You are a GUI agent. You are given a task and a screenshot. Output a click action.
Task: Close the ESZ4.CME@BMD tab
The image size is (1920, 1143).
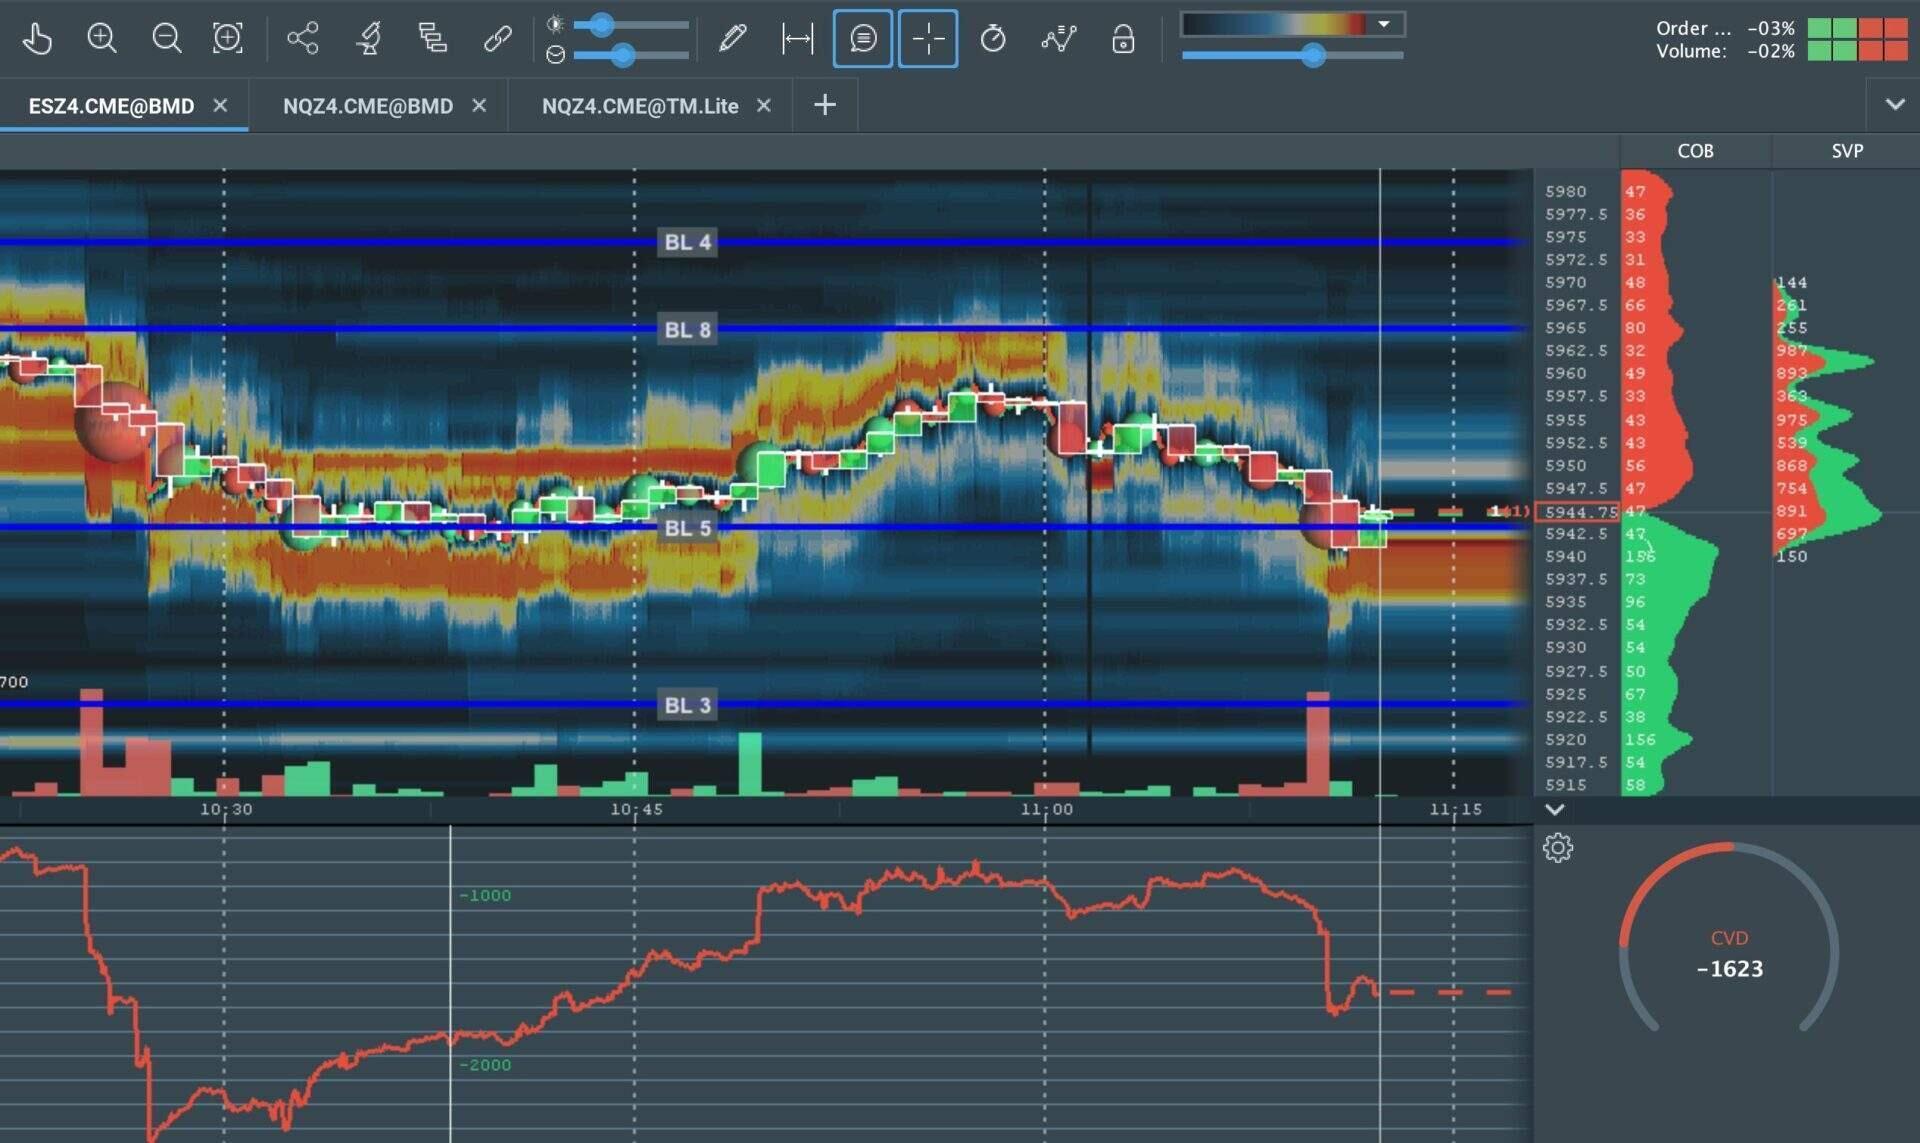pos(221,105)
